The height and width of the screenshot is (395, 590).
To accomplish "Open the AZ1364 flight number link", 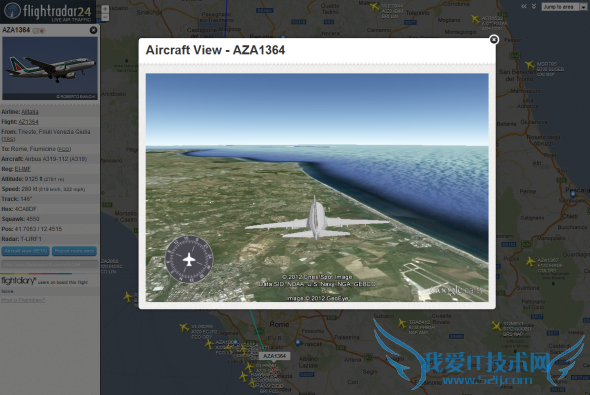I will (28, 122).
